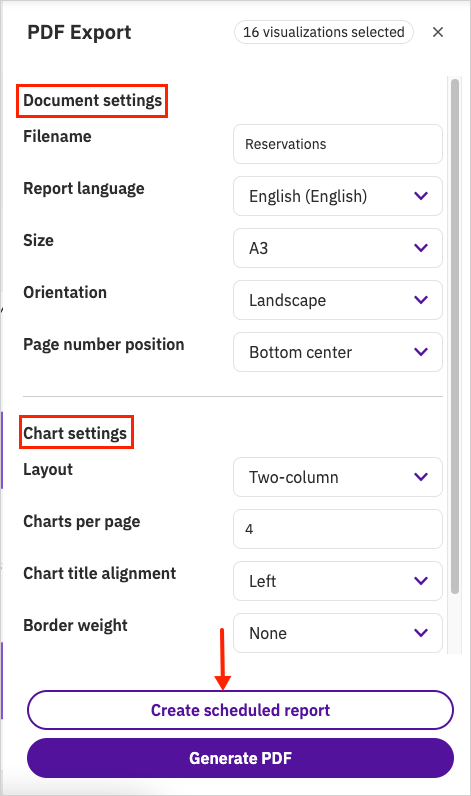The image size is (471, 796).
Task: Click the Orientation chevron icon
Action: (x=421, y=300)
